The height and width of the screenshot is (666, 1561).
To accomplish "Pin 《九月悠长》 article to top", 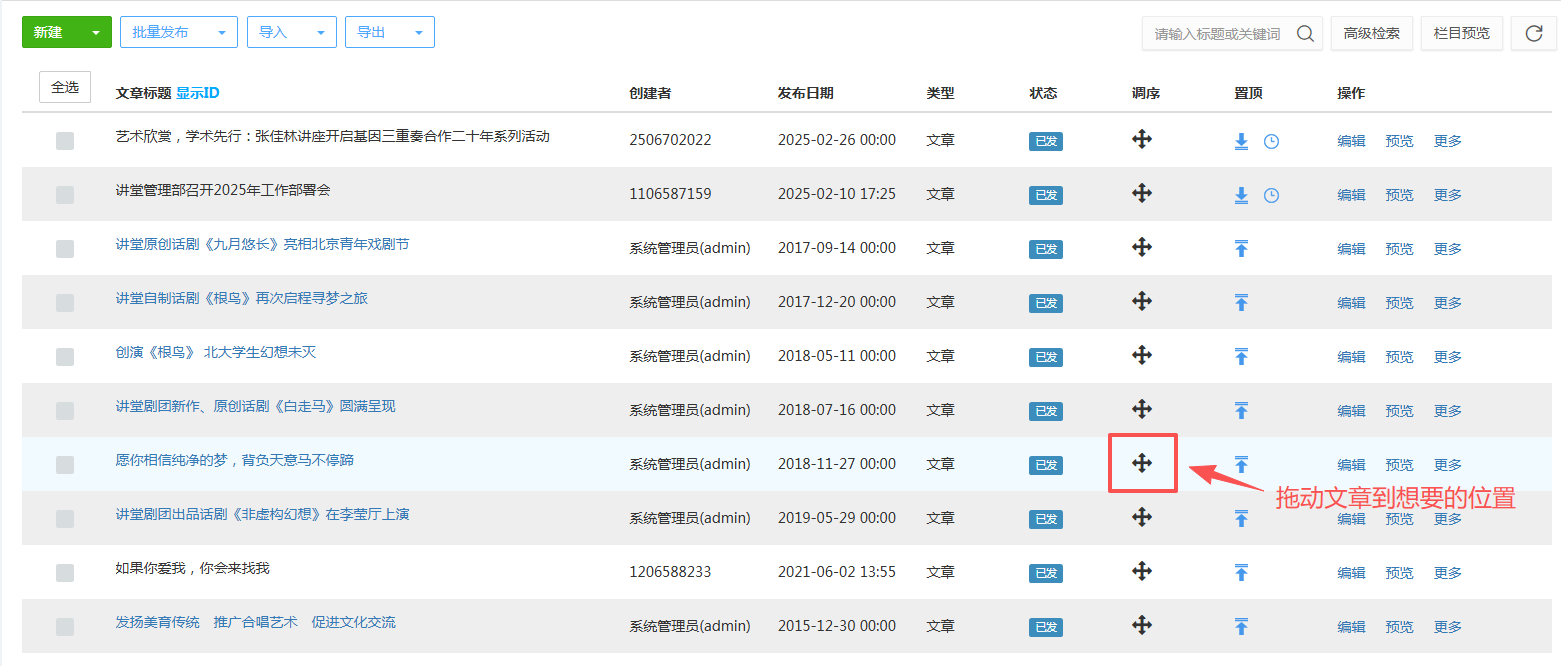I will point(1241,248).
